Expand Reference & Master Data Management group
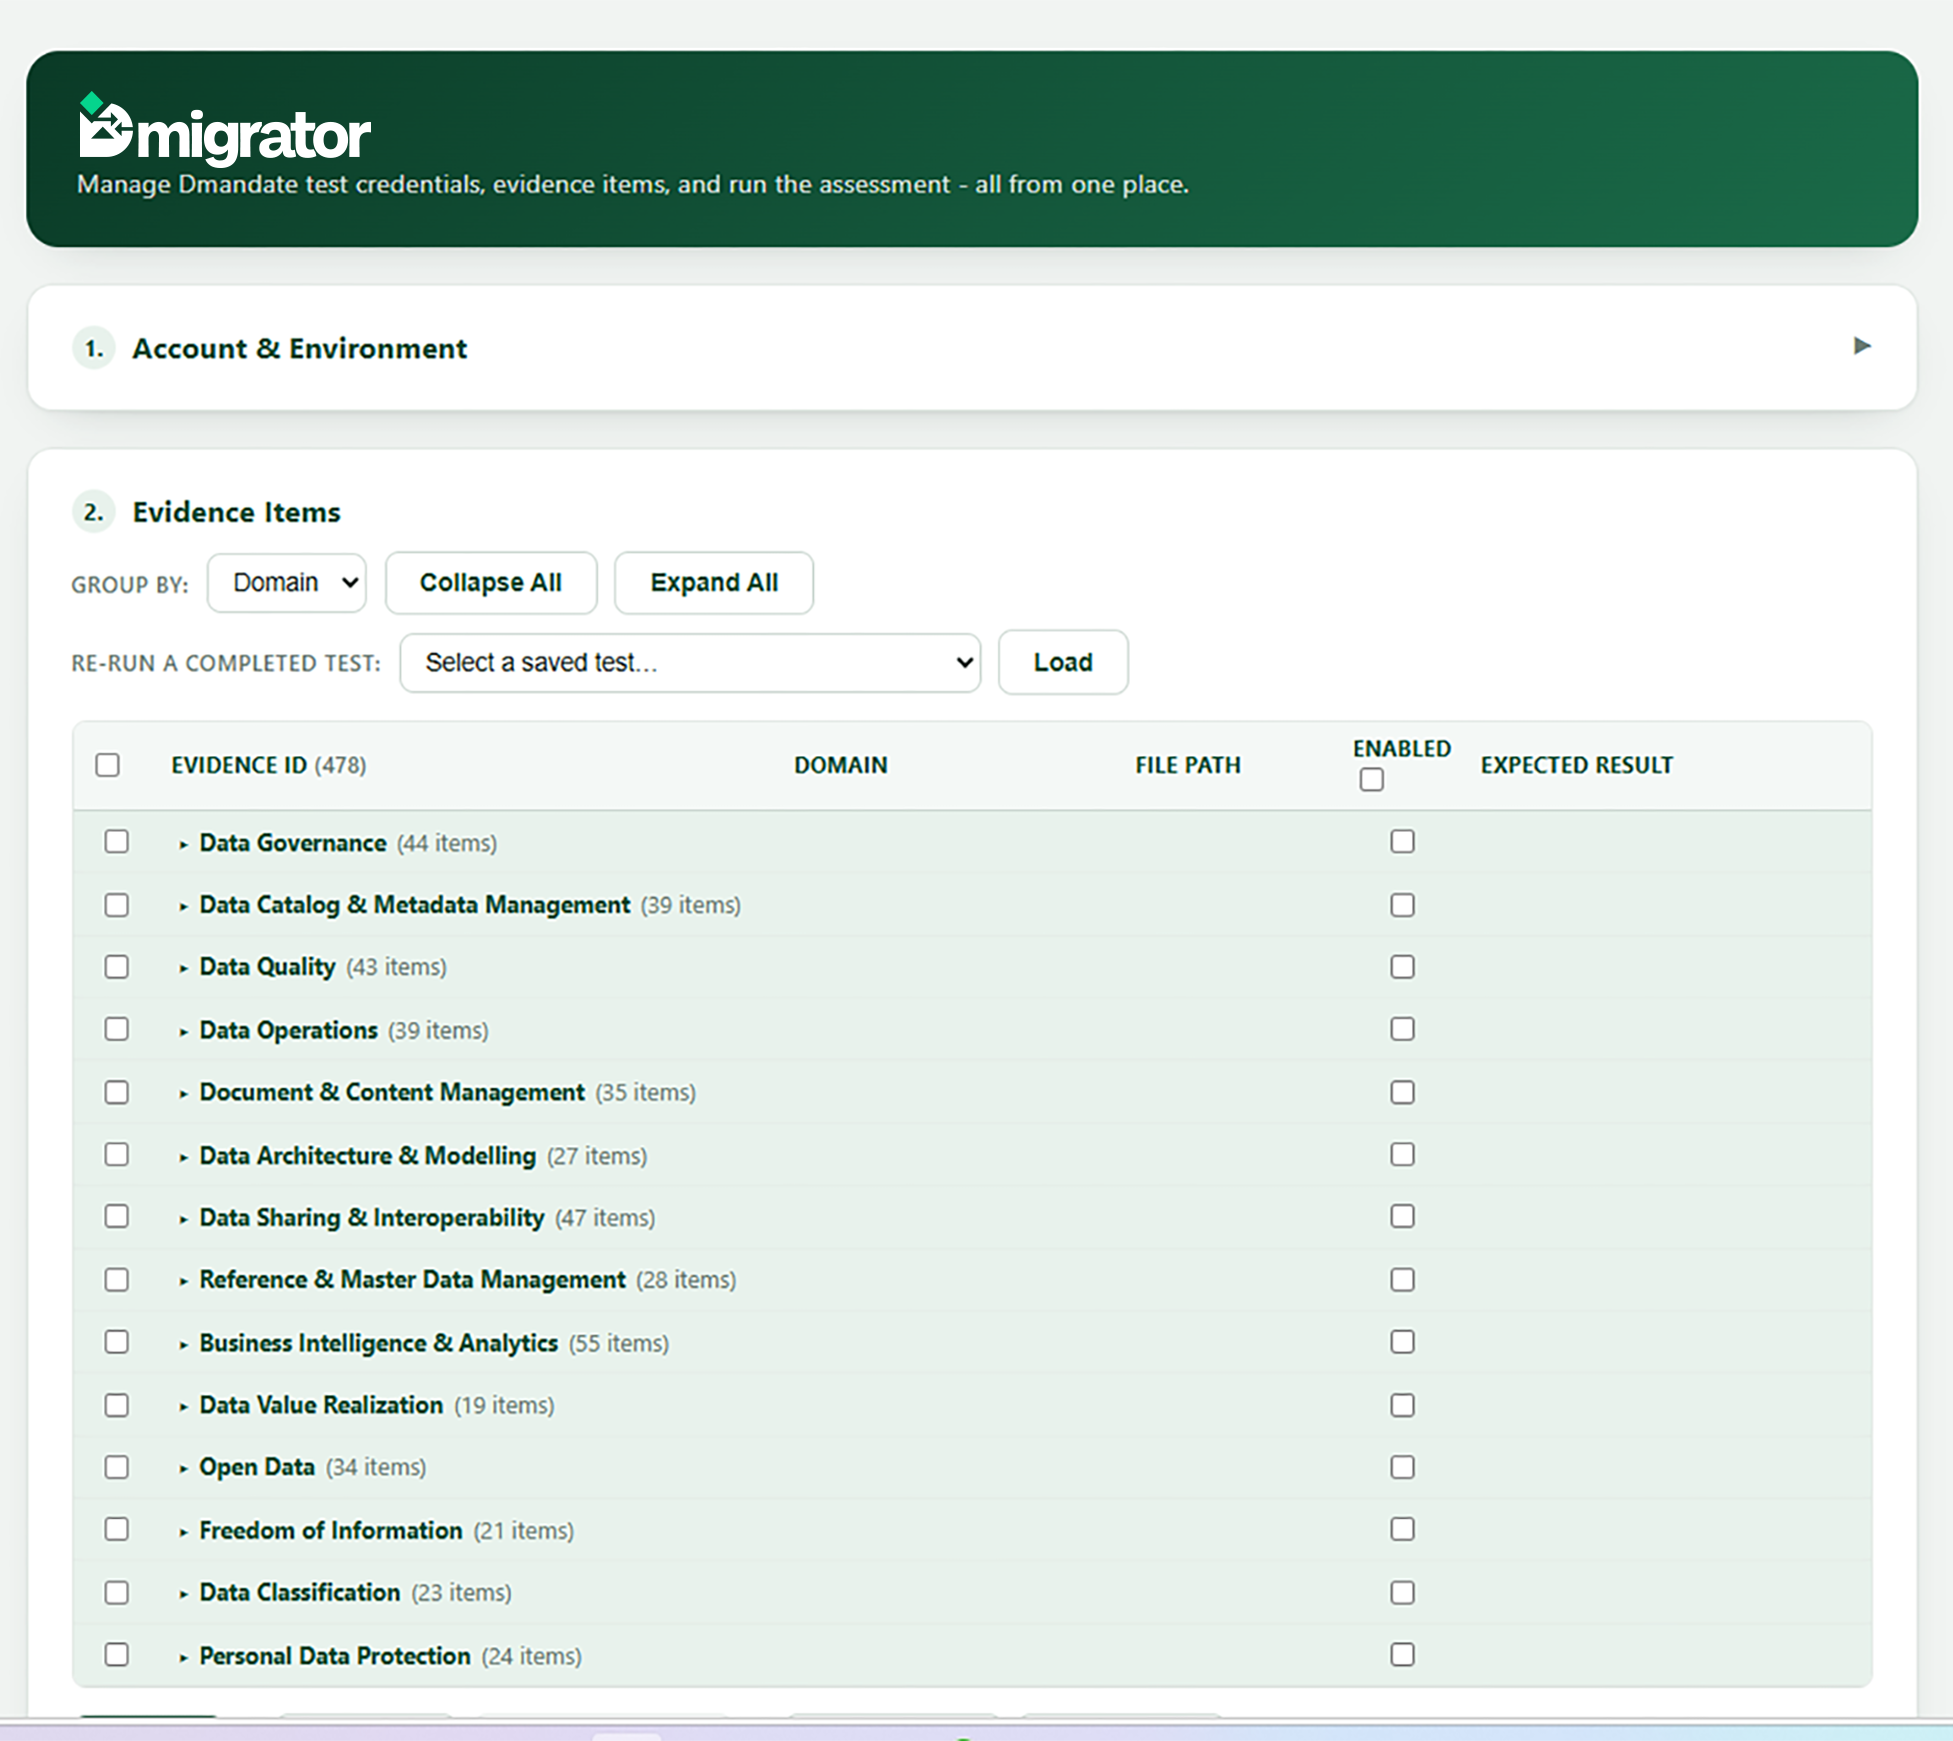The height and width of the screenshot is (1741, 1953). pyautogui.click(x=183, y=1282)
